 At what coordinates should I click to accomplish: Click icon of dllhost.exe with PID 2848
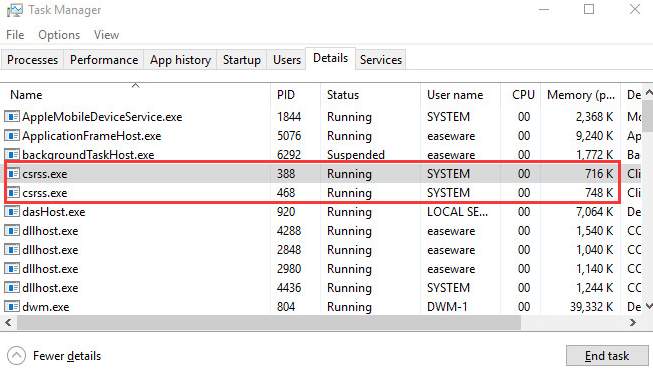pyautogui.click(x=12, y=250)
